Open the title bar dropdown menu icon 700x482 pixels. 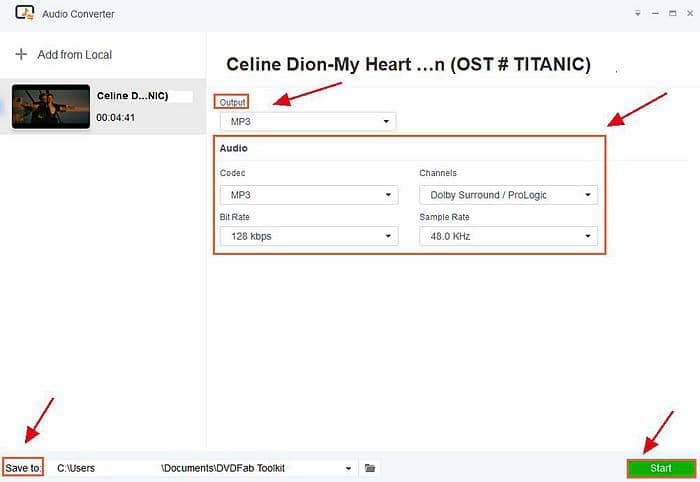pyautogui.click(x=638, y=13)
